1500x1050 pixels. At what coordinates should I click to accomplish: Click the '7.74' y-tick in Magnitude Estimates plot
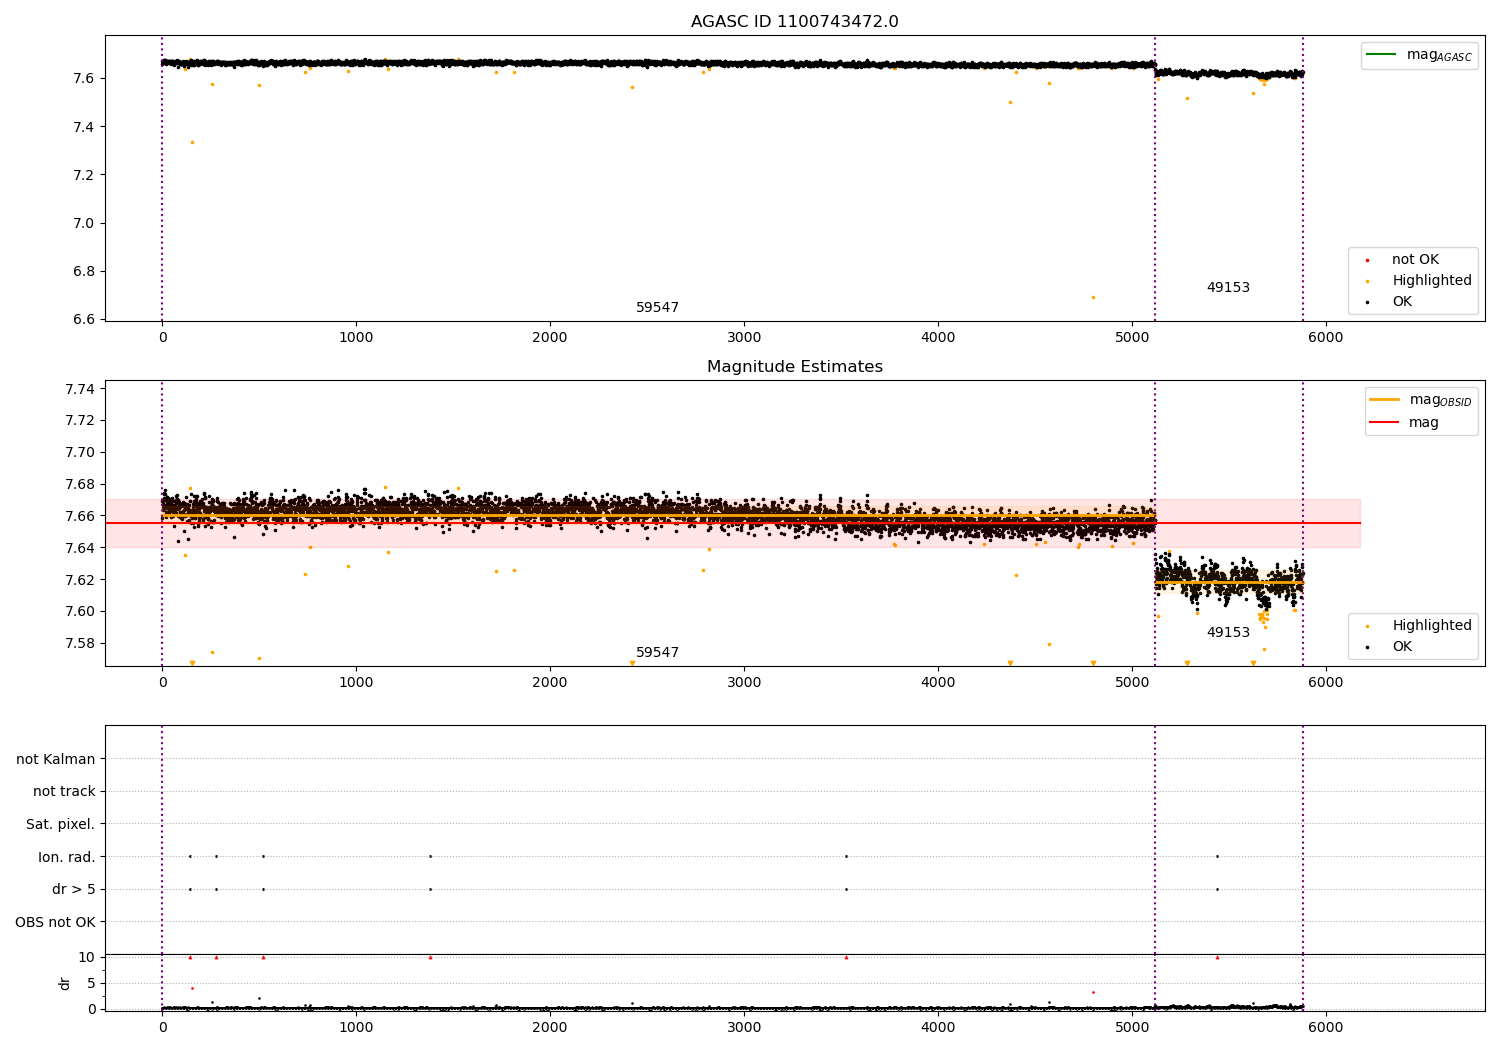tap(80, 389)
